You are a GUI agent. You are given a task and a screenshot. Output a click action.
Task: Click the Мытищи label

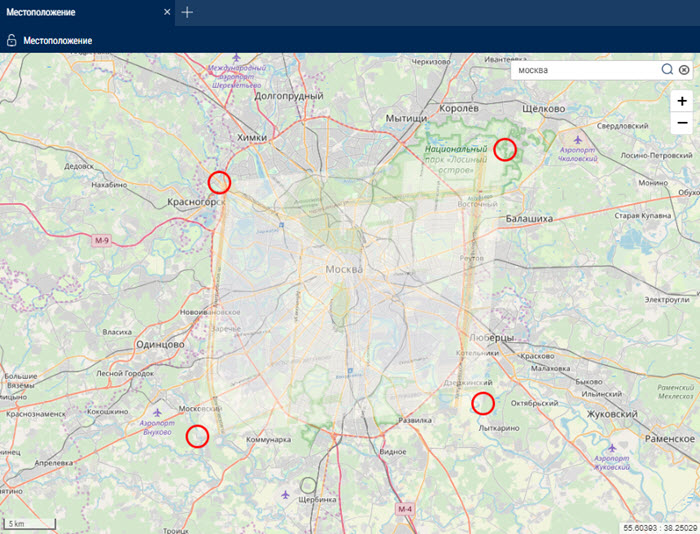406,119
